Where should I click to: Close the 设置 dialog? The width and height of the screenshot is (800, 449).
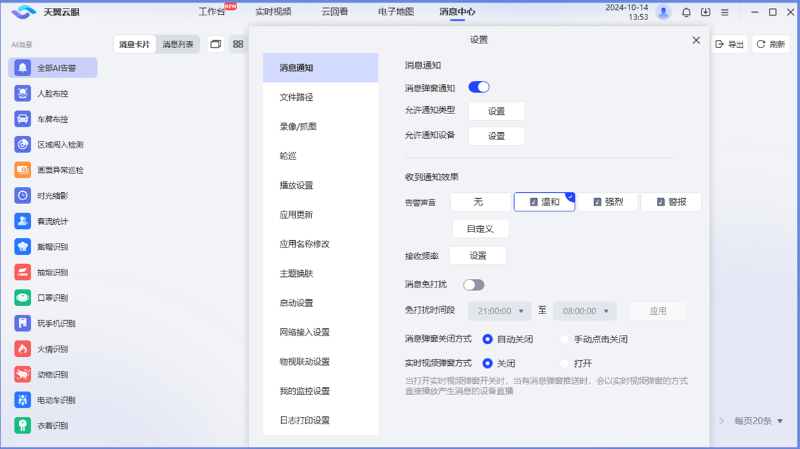pyautogui.click(x=696, y=40)
